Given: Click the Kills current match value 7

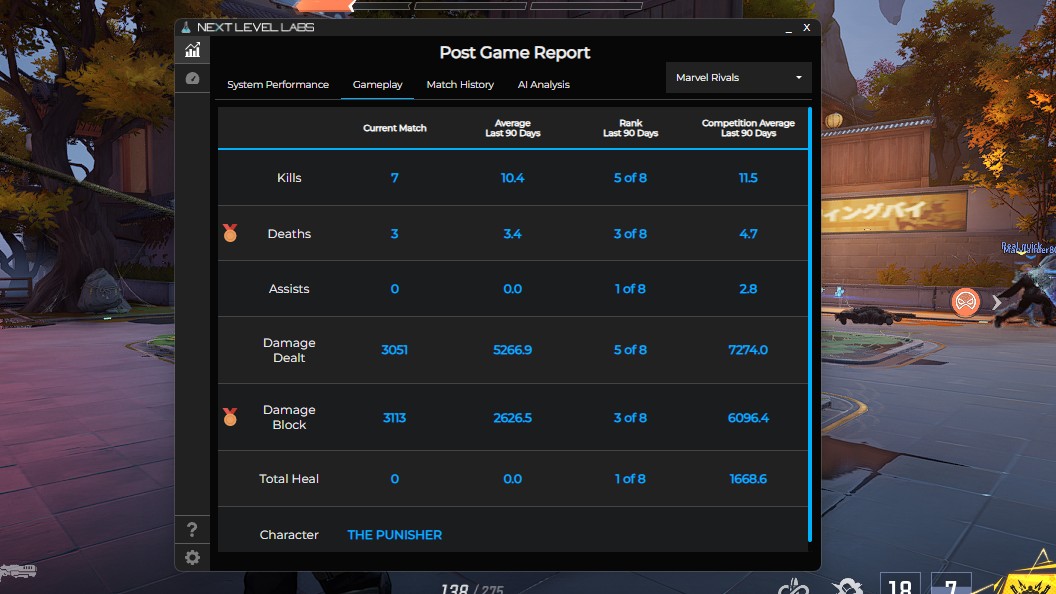Looking at the screenshot, I should pyautogui.click(x=395, y=178).
